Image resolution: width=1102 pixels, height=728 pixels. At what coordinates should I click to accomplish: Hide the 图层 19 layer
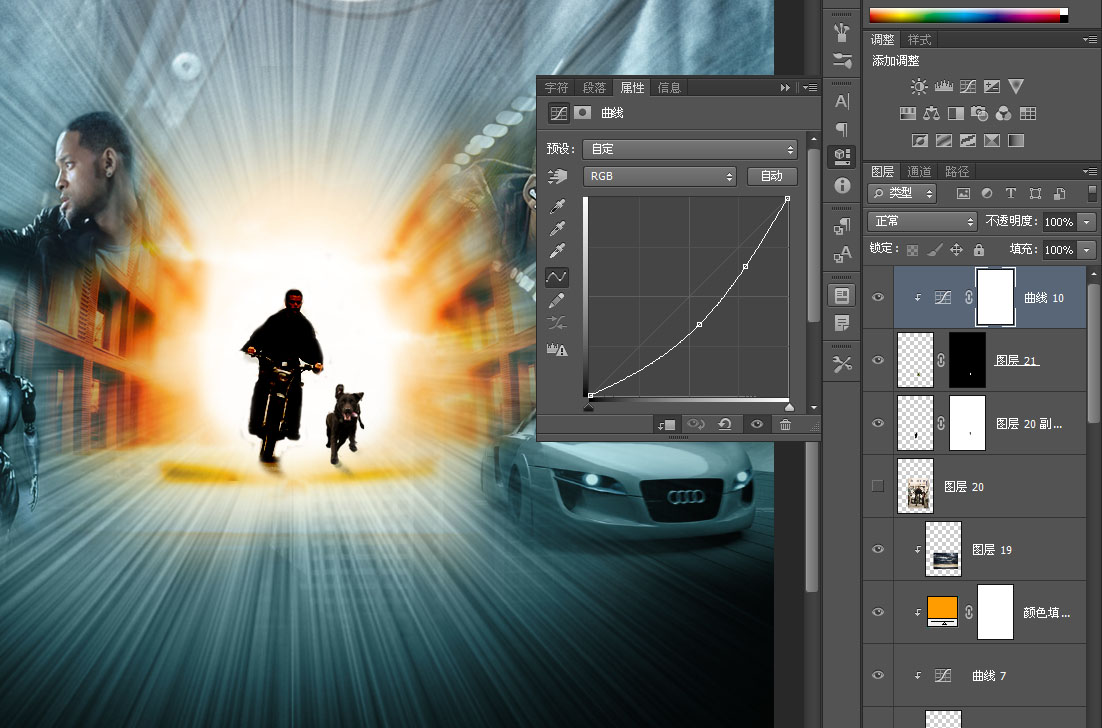[878, 549]
